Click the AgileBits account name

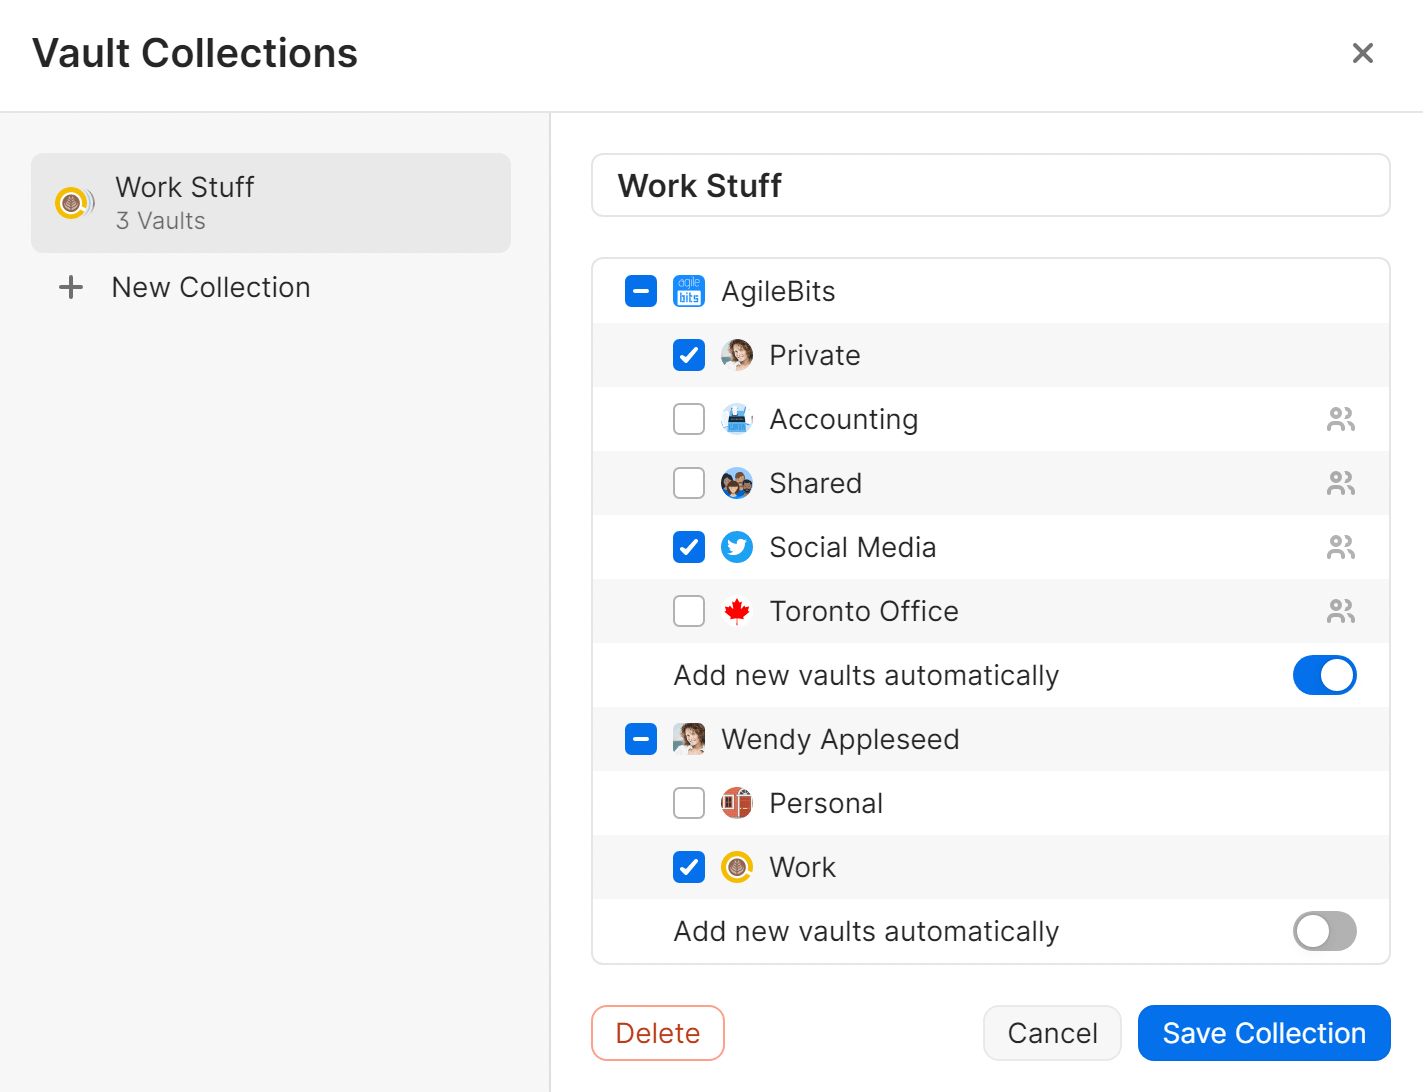(x=778, y=291)
